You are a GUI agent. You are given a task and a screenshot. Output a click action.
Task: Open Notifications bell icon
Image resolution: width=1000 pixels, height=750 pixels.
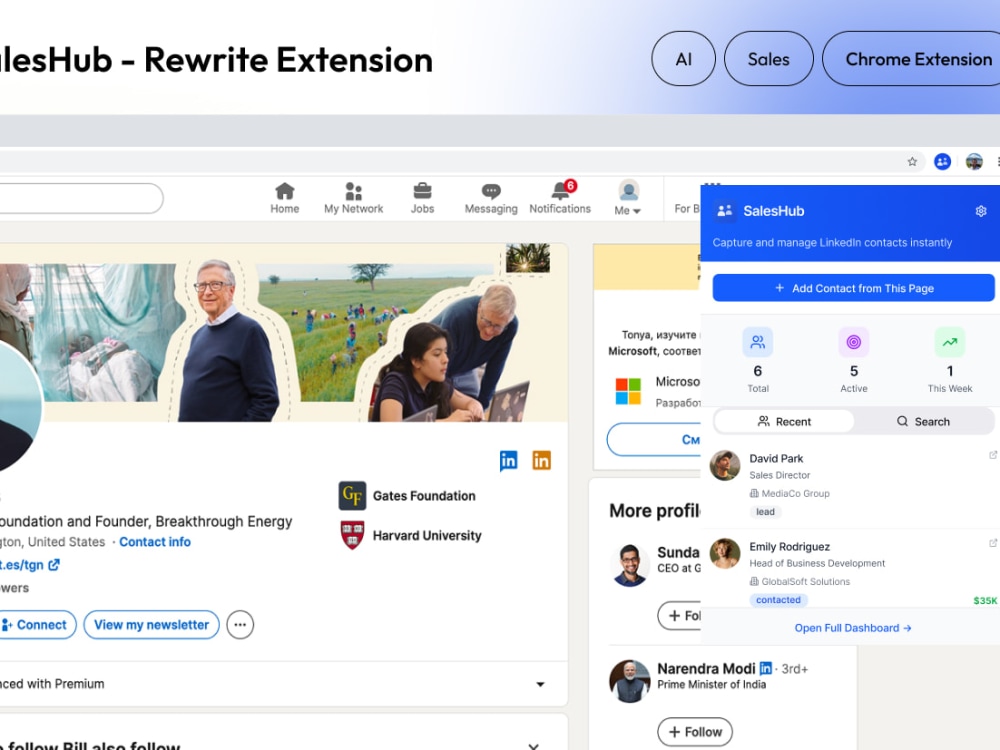(562, 189)
